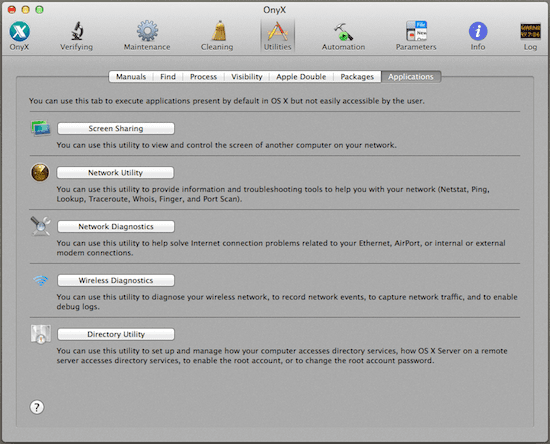The width and height of the screenshot is (550, 444).
Task: Launch Screen Sharing with its button
Action: point(116,128)
